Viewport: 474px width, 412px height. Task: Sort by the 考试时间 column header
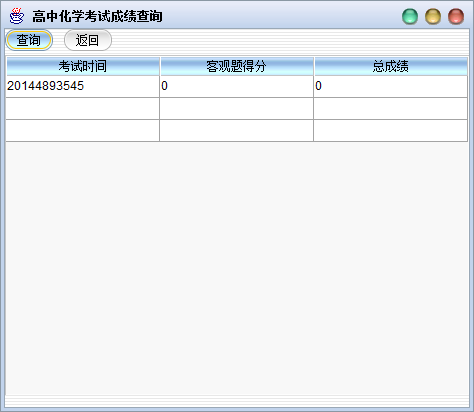click(x=83, y=66)
